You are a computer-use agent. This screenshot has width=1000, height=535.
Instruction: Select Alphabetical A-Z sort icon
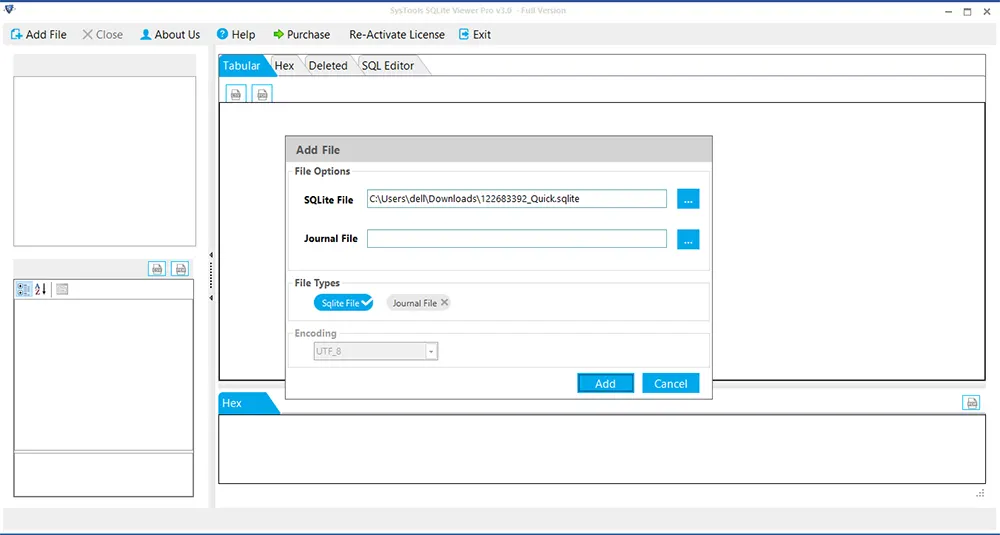point(40,289)
